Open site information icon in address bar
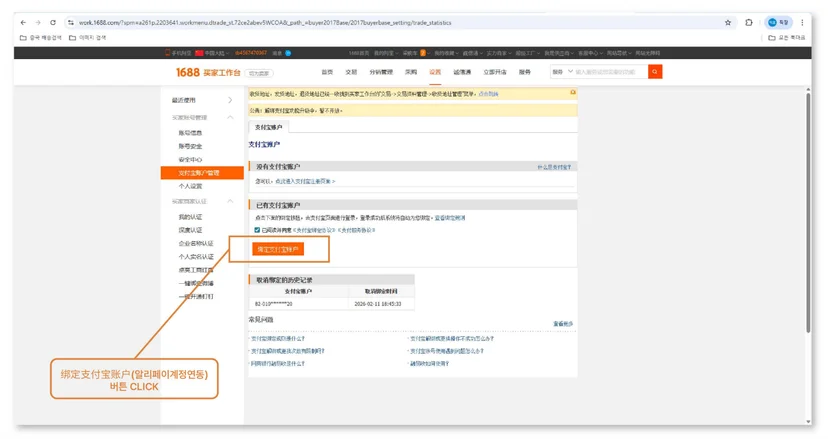The width and height of the screenshot is (828, 439). click(71, 23)
